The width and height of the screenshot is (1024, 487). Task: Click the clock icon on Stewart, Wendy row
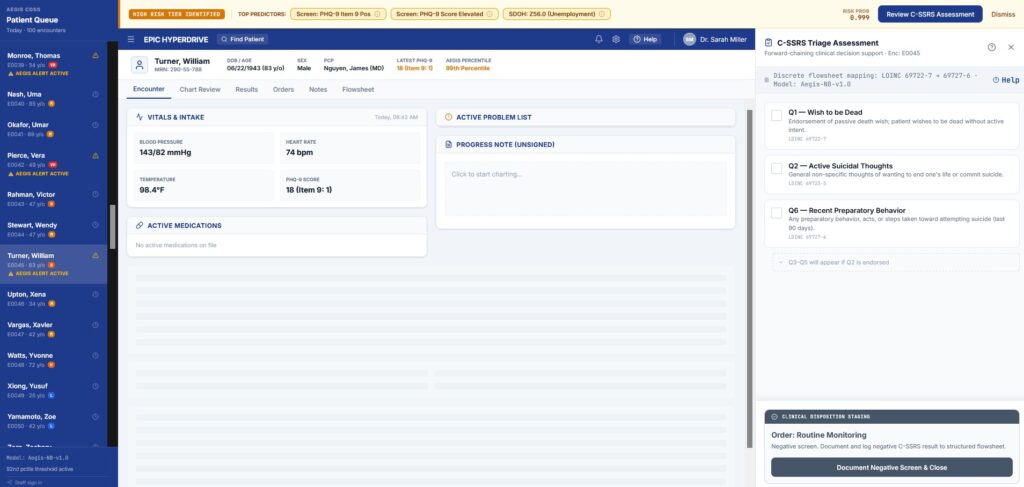click(x=95, y=225)
